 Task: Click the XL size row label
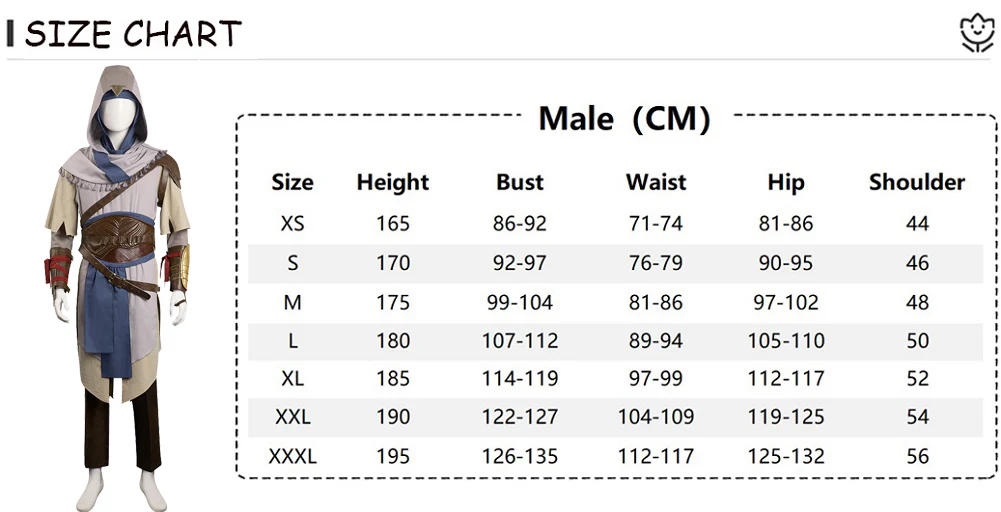coord(292,379)
